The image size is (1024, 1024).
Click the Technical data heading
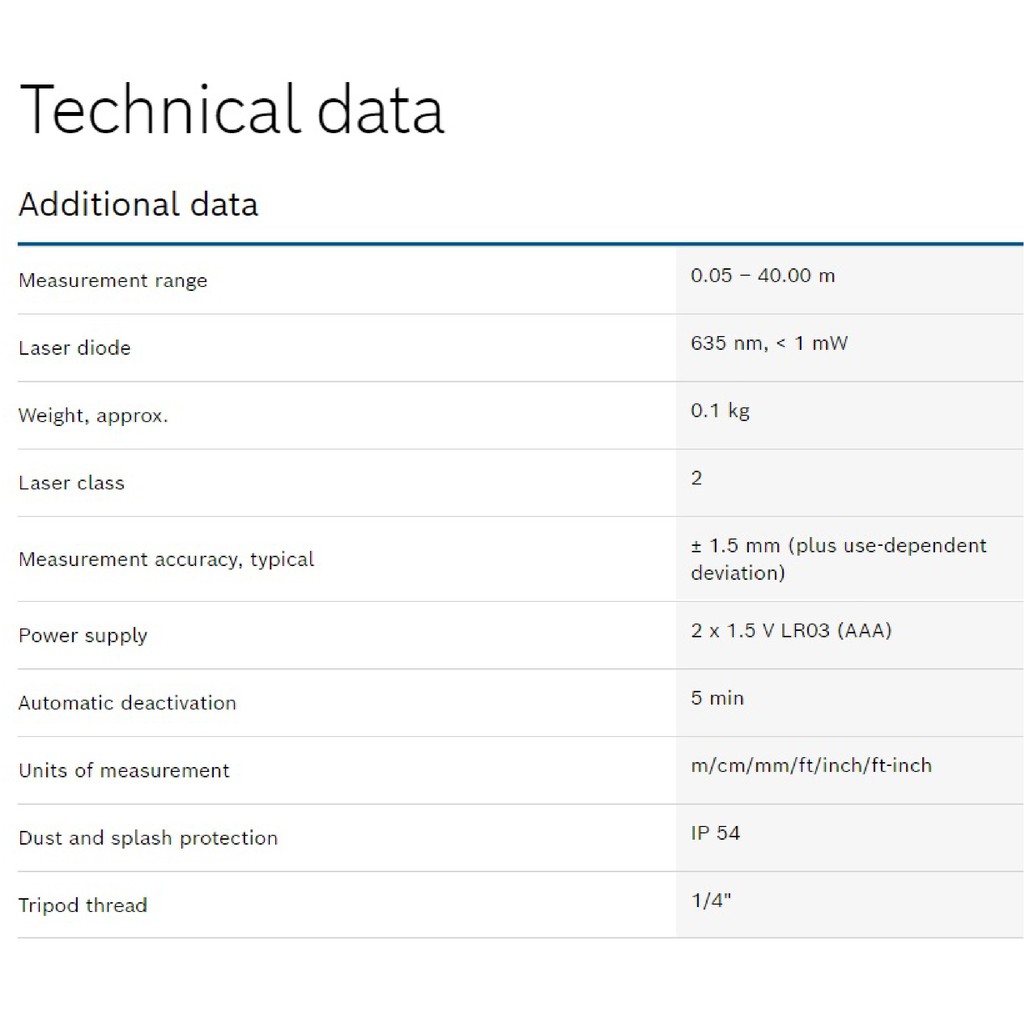(231, 109)
